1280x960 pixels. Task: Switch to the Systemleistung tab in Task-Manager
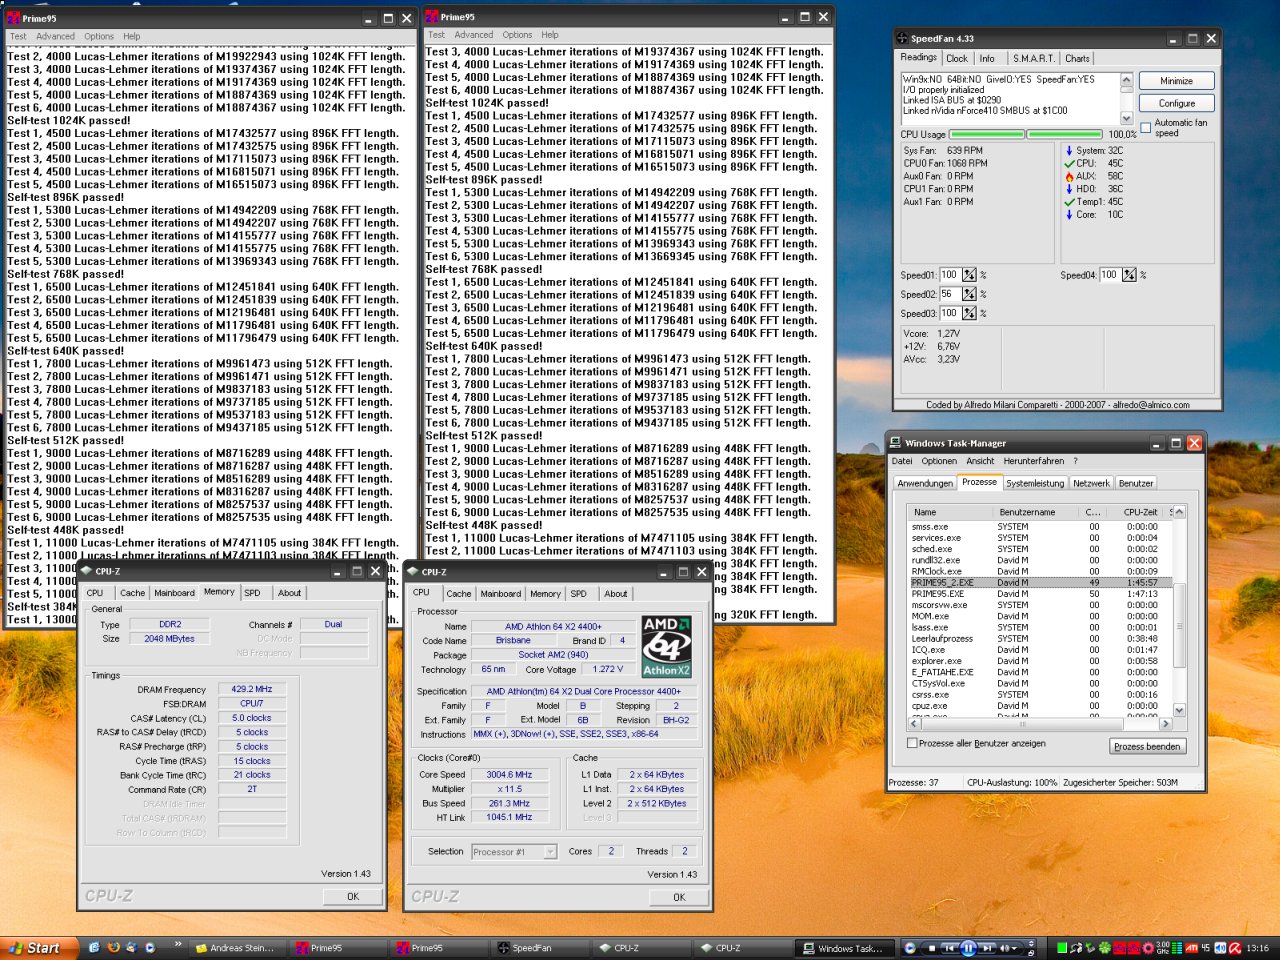point(1035,483)
